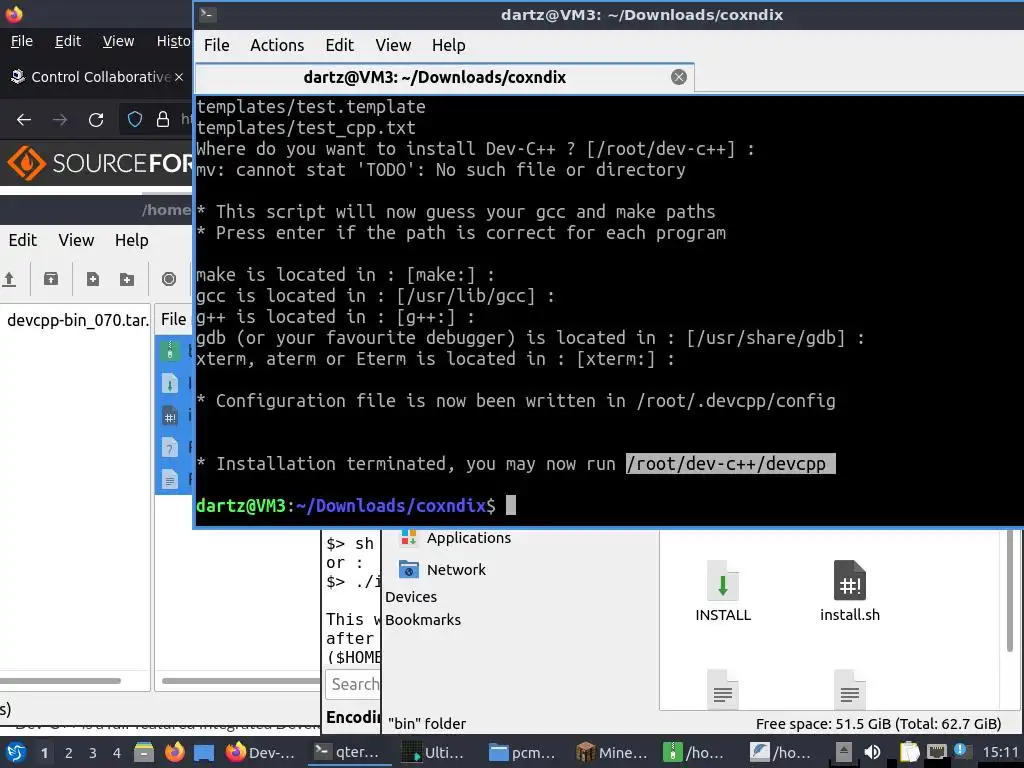
Task: Launch Firefox from panel quick launch
Action: pos(174,752)
